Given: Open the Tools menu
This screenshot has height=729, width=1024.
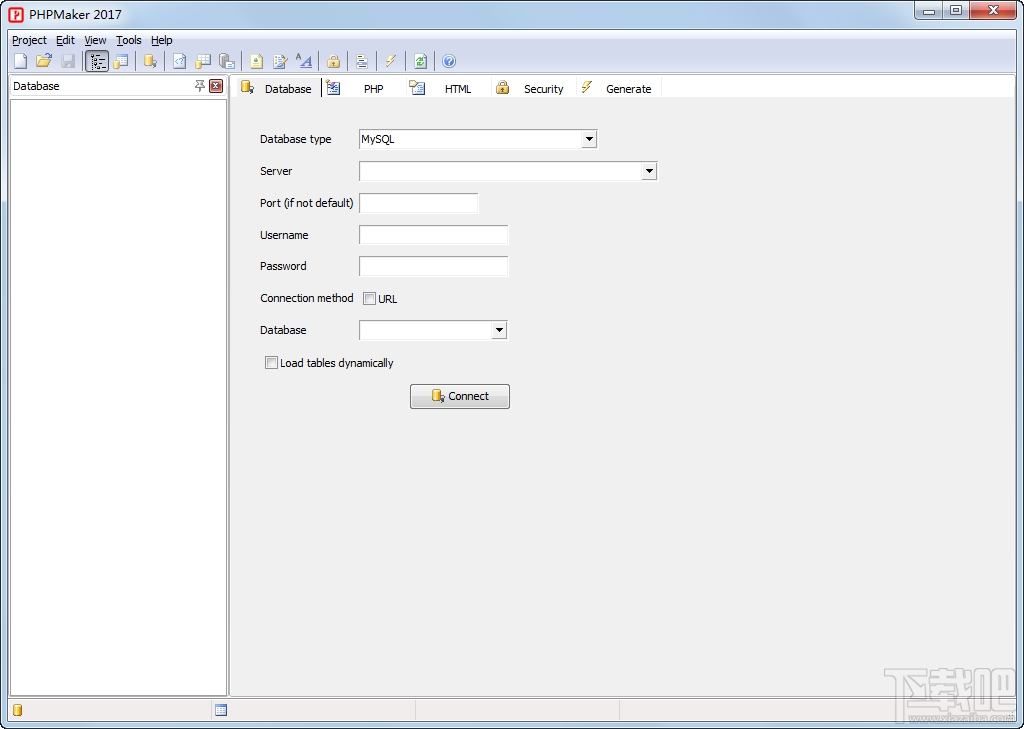Looking at the screenshot, I should click(x=129, y=40).
